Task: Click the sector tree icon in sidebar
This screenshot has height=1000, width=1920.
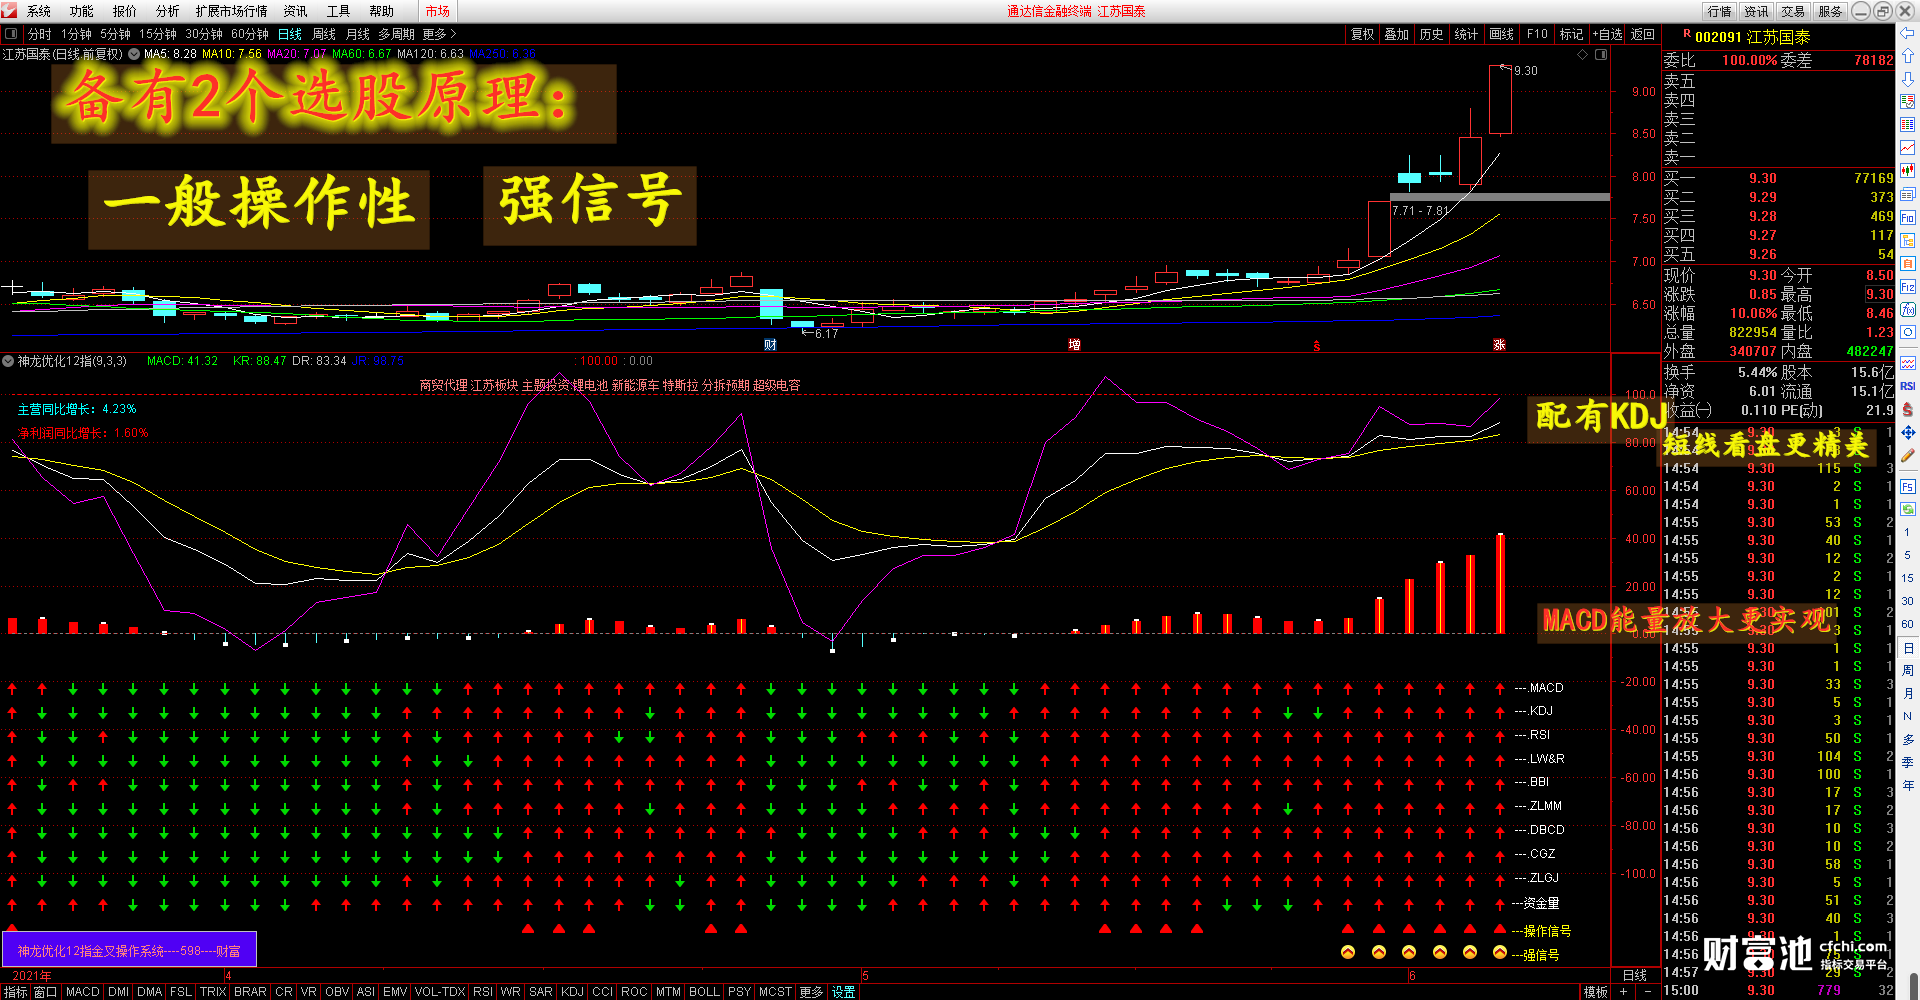Action: tap(1907, 240)
